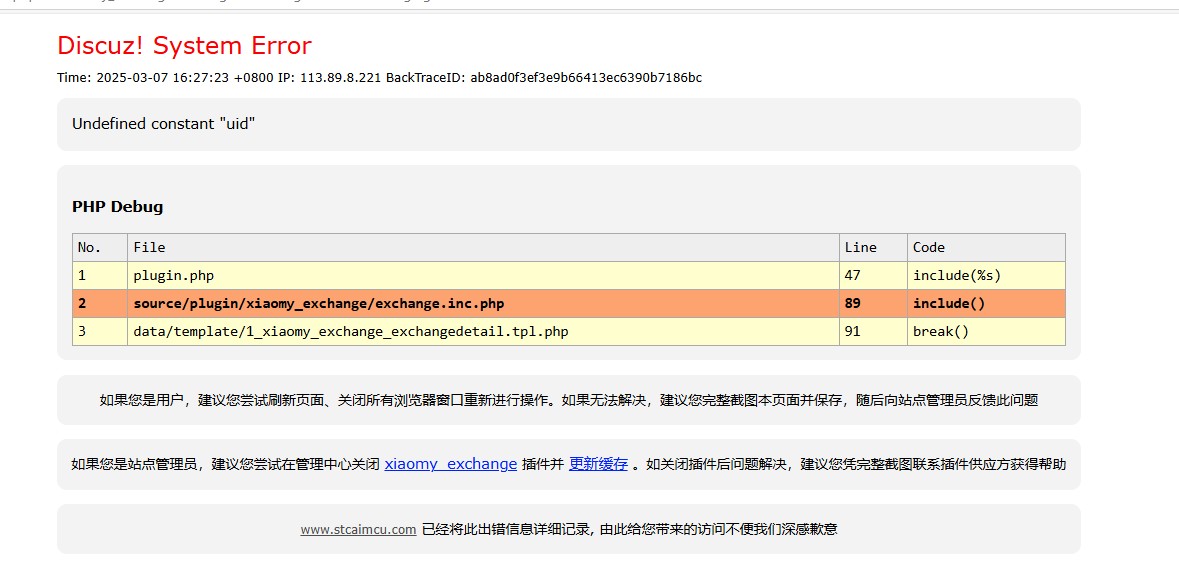Click the PHP Debug heading
Screen dimensions: 1179x574
117,207
